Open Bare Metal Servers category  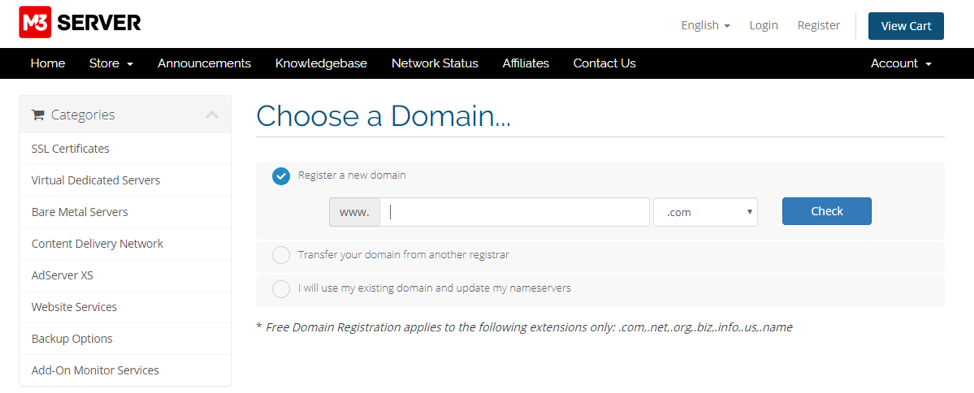point(125,212)
